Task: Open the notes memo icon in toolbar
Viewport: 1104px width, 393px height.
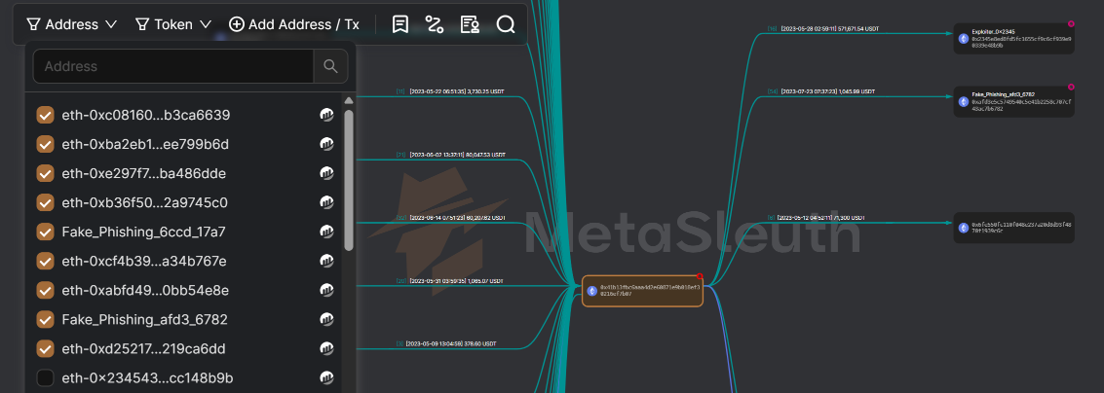Action: pos(400,25)
